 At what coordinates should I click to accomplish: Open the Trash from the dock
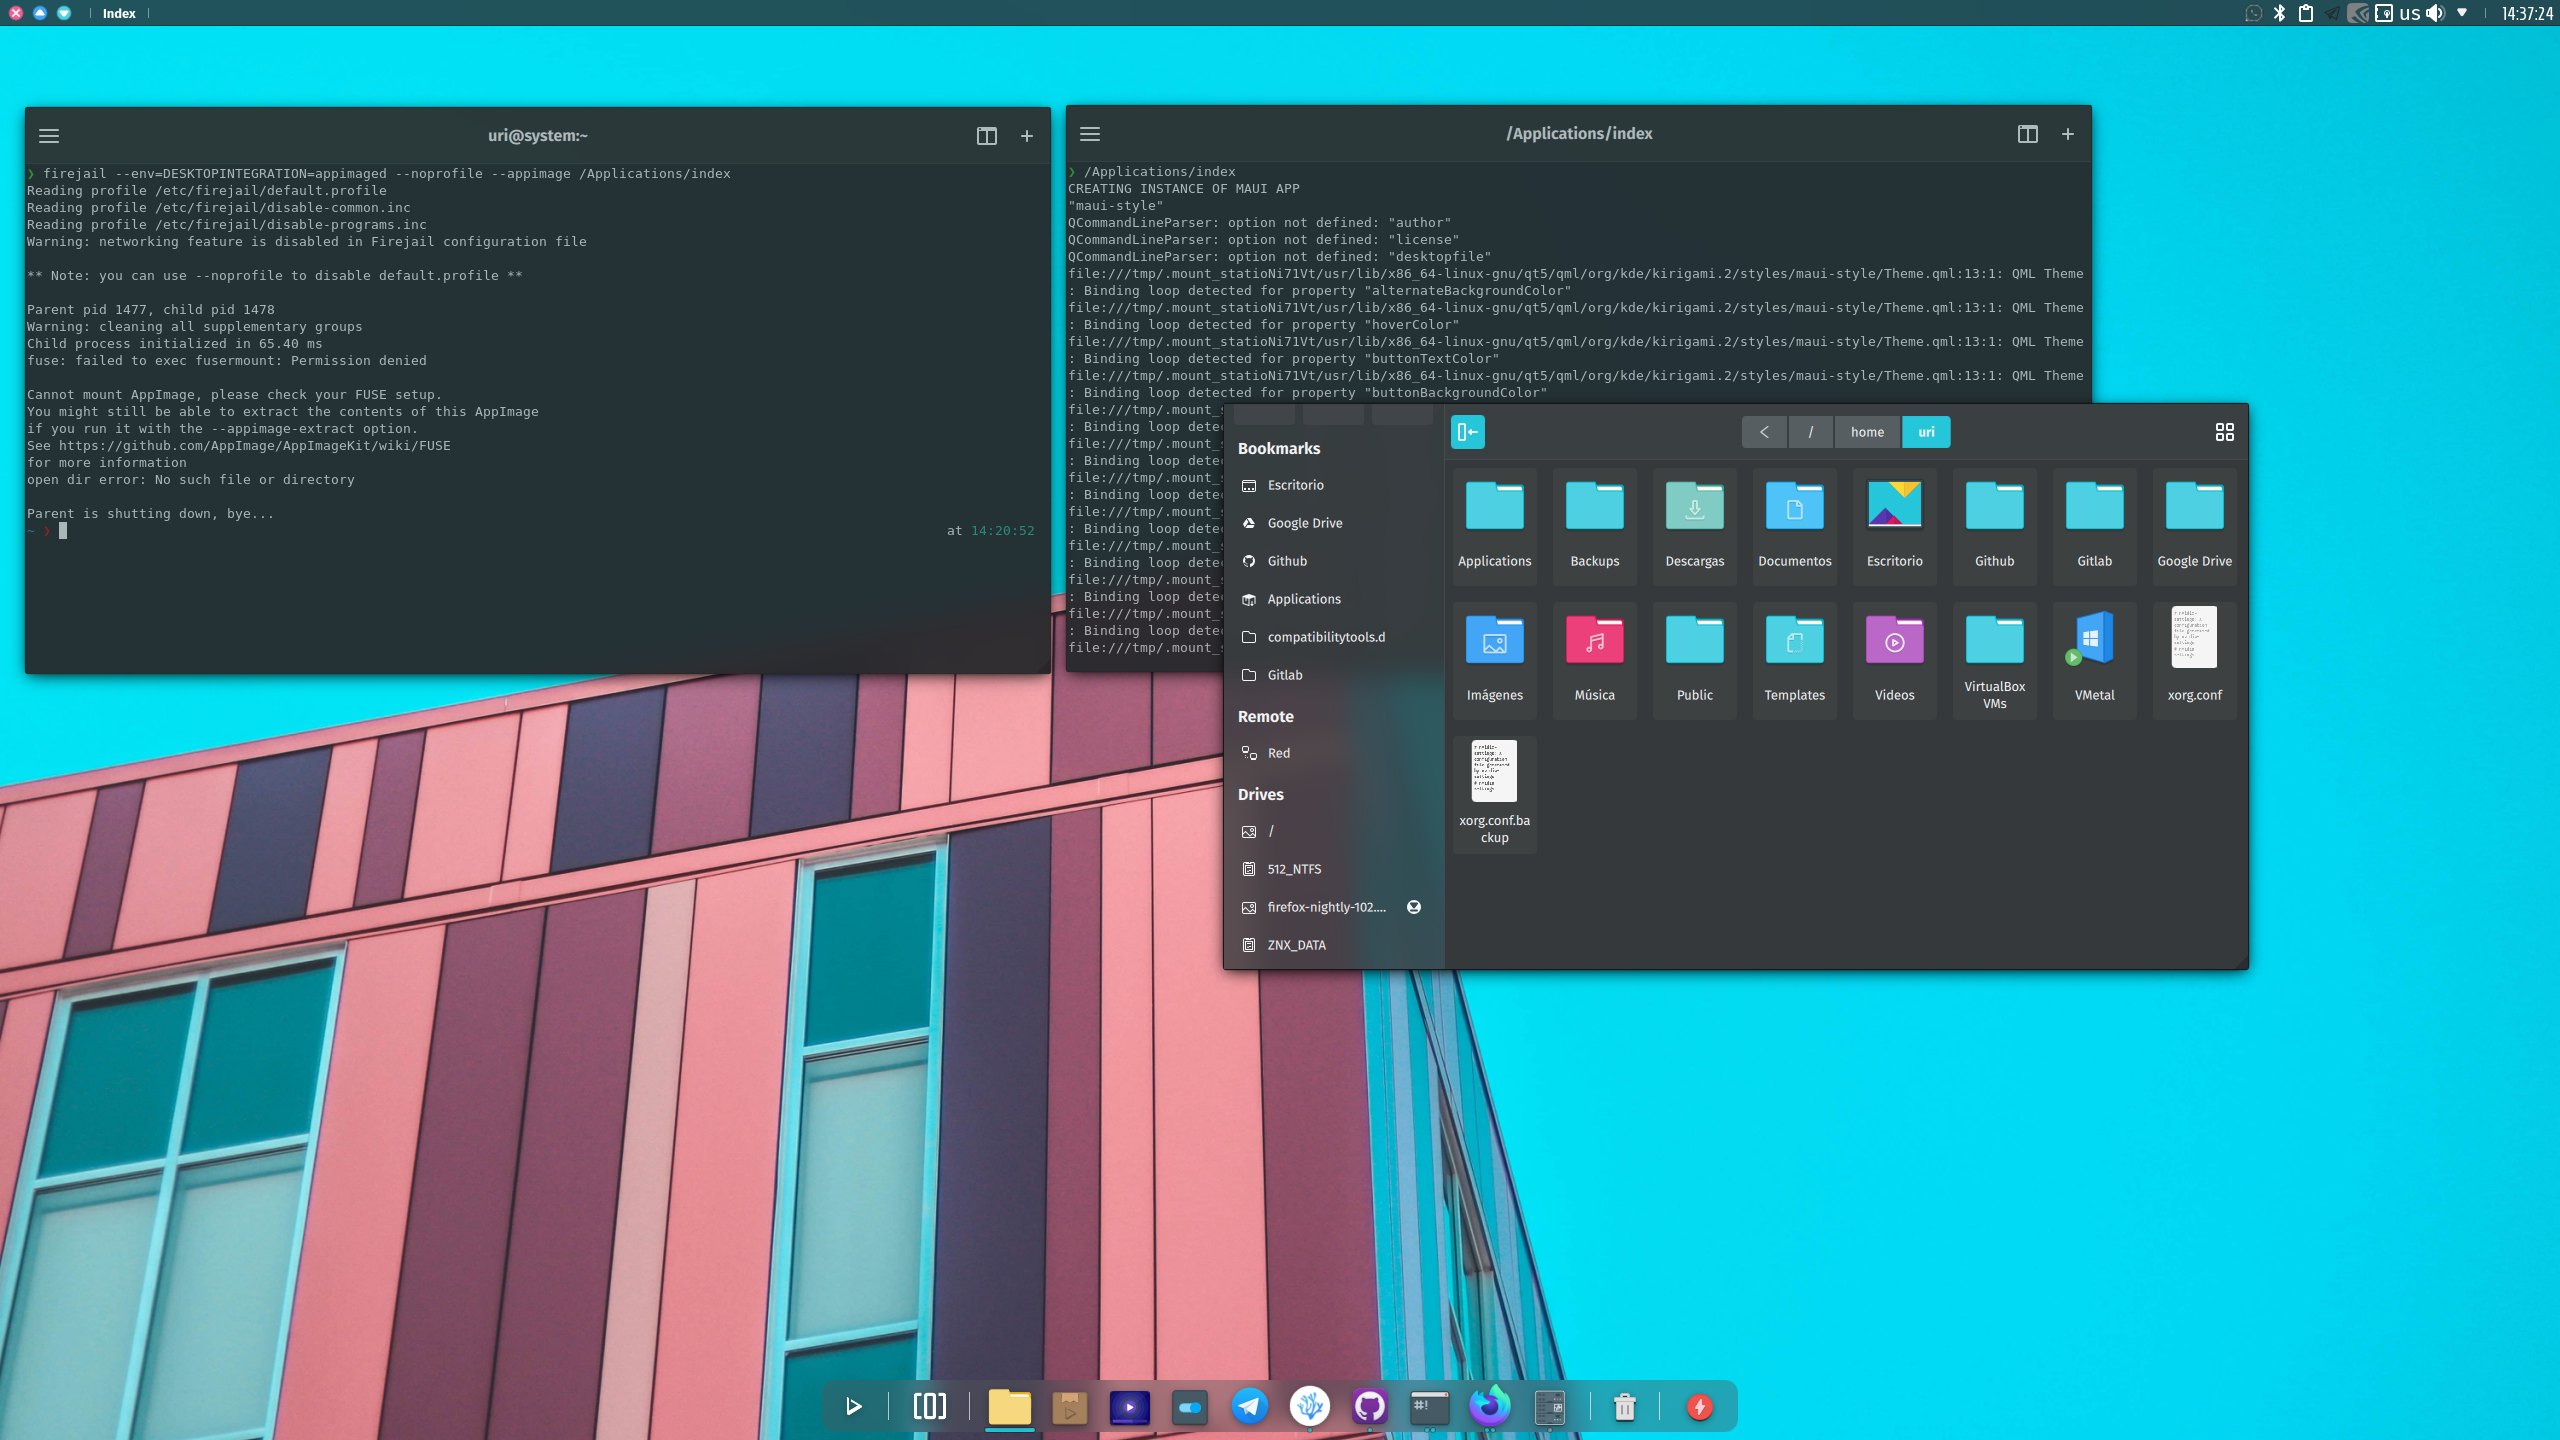tap(1624, 1406)
